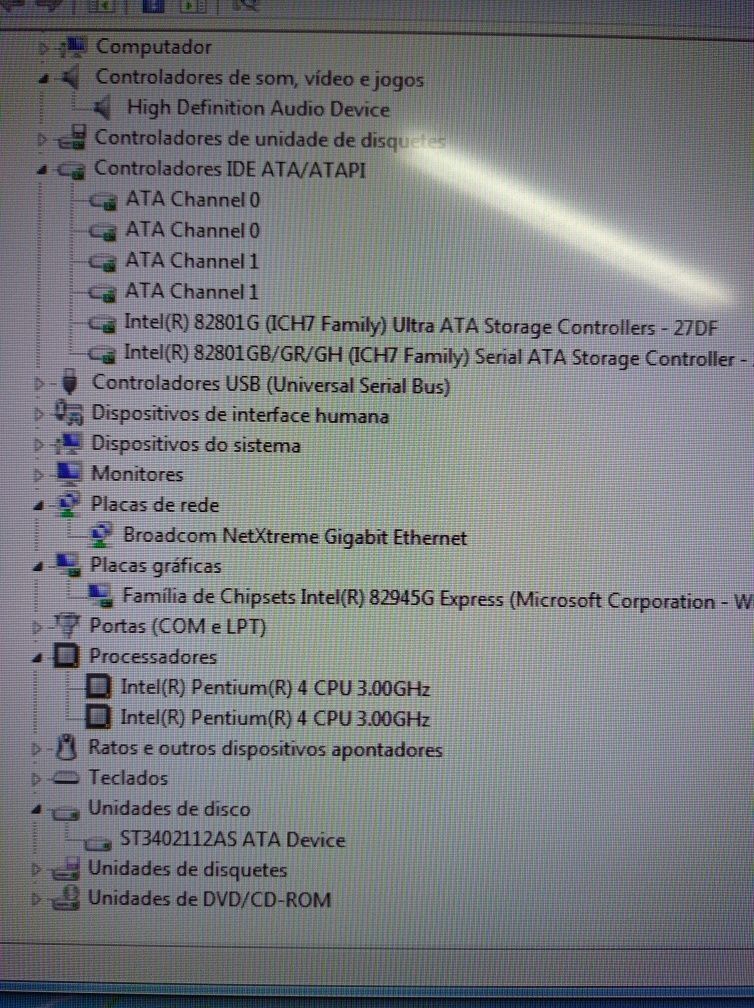
Task: Select Dispositivos de interface humana label
Action: coord(240,415)
